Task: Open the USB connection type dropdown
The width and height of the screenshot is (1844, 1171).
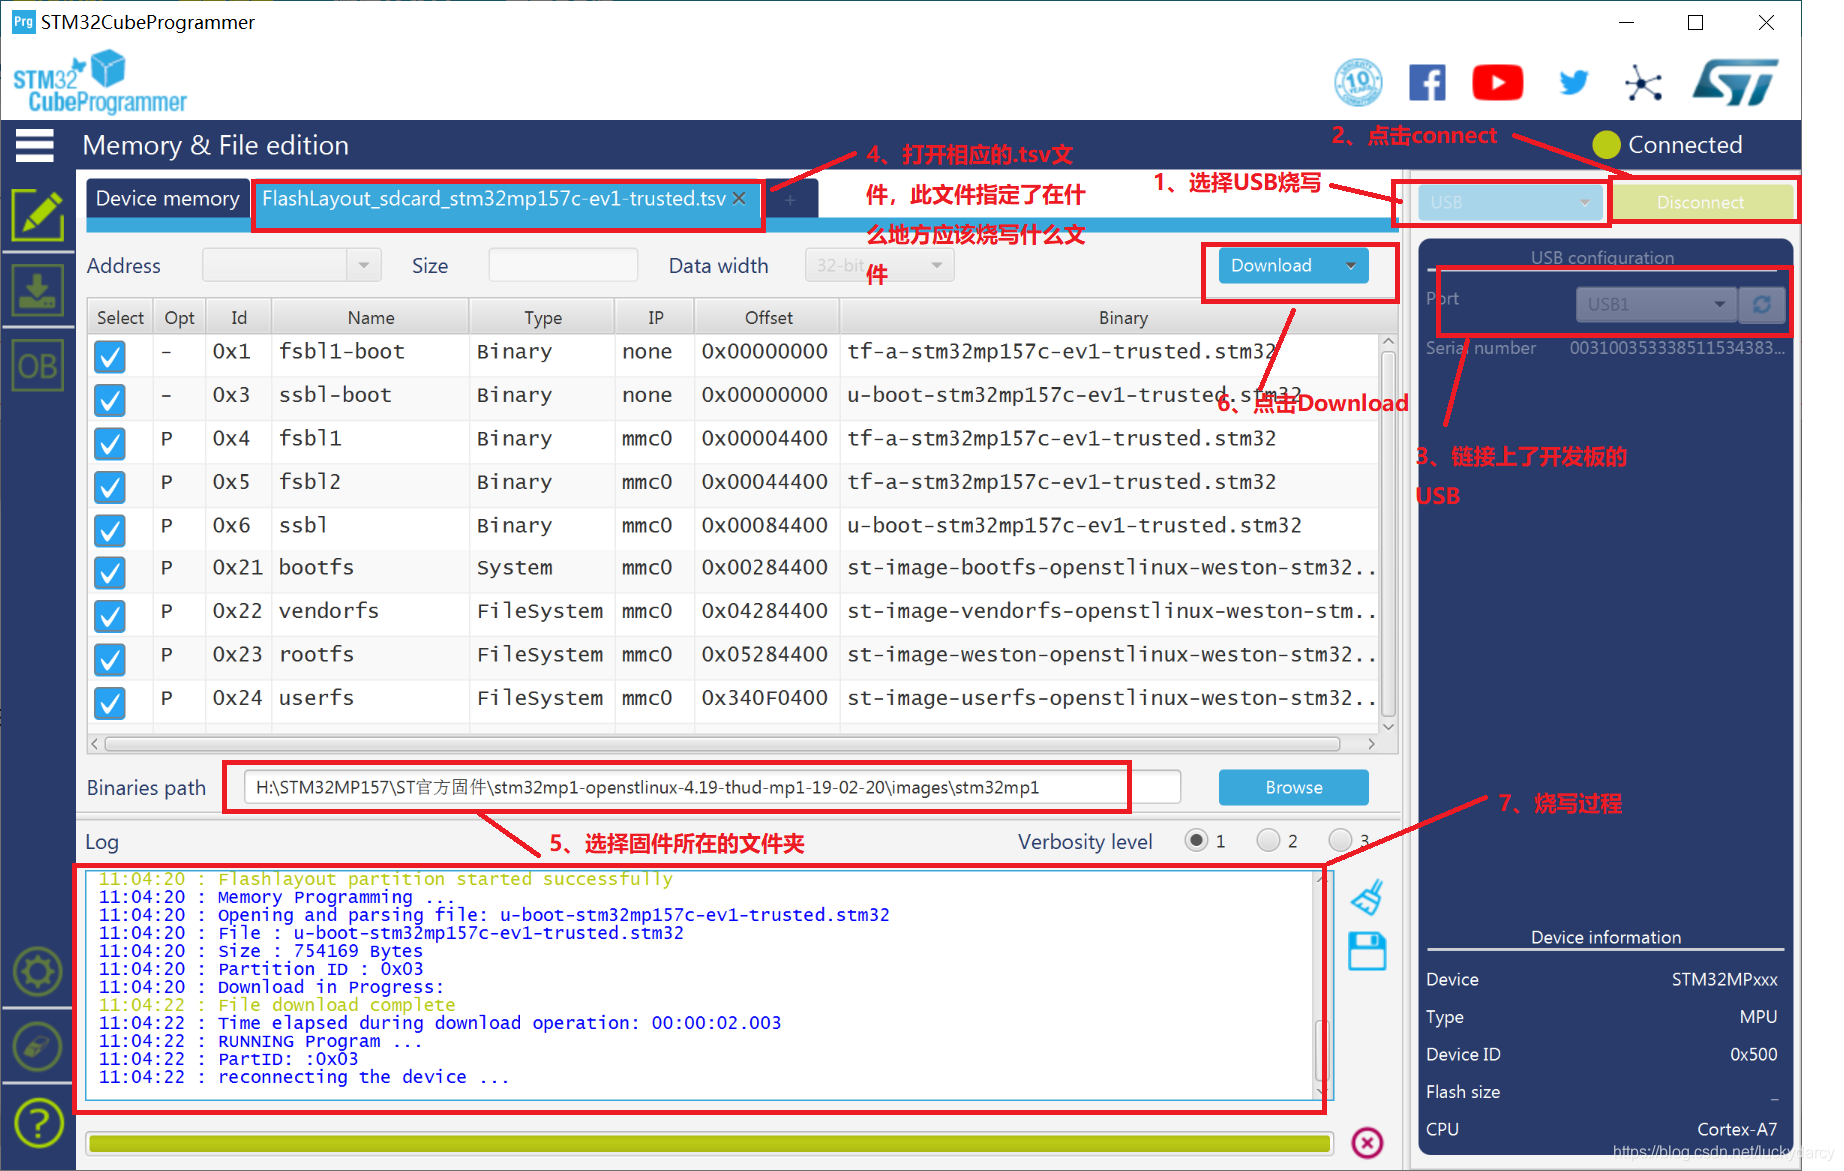Action: click(1510, 202)
